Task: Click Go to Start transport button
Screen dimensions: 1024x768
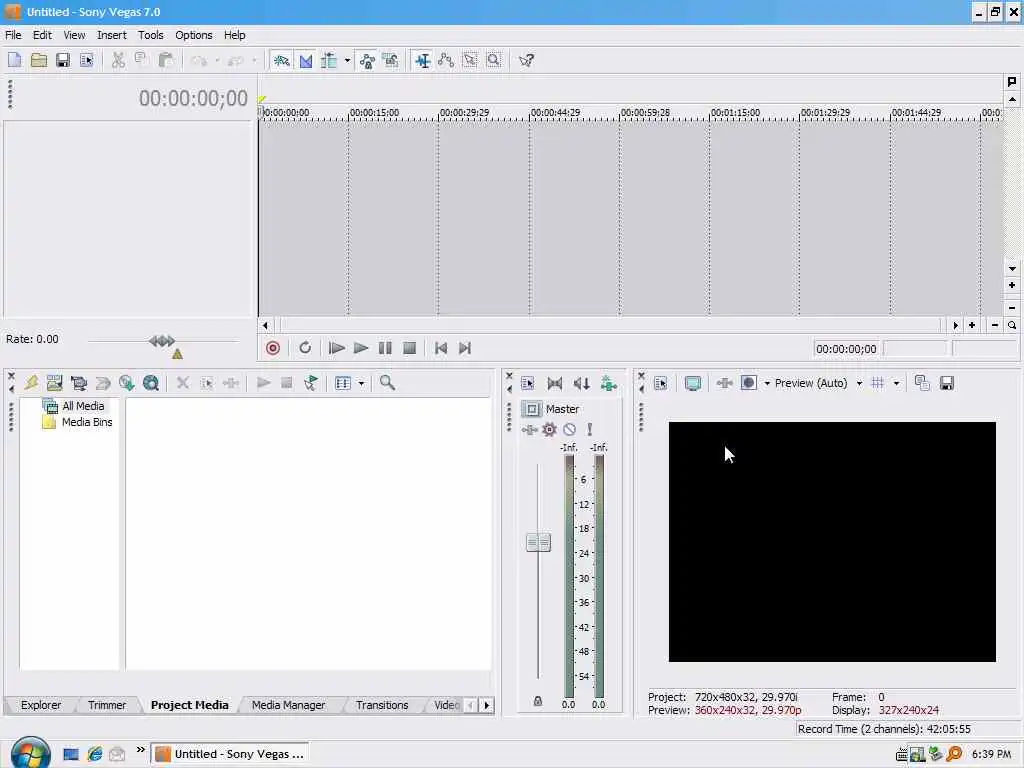Action: point(441,348)
